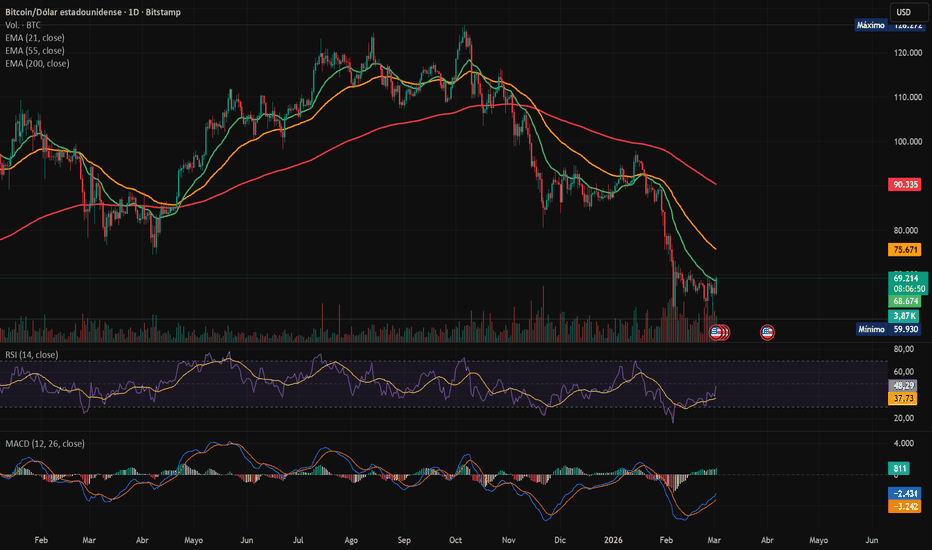Select the EMA (200, close) indicator legend
The width and height of the screenshot is (932, 550).
tap(37, 64)
